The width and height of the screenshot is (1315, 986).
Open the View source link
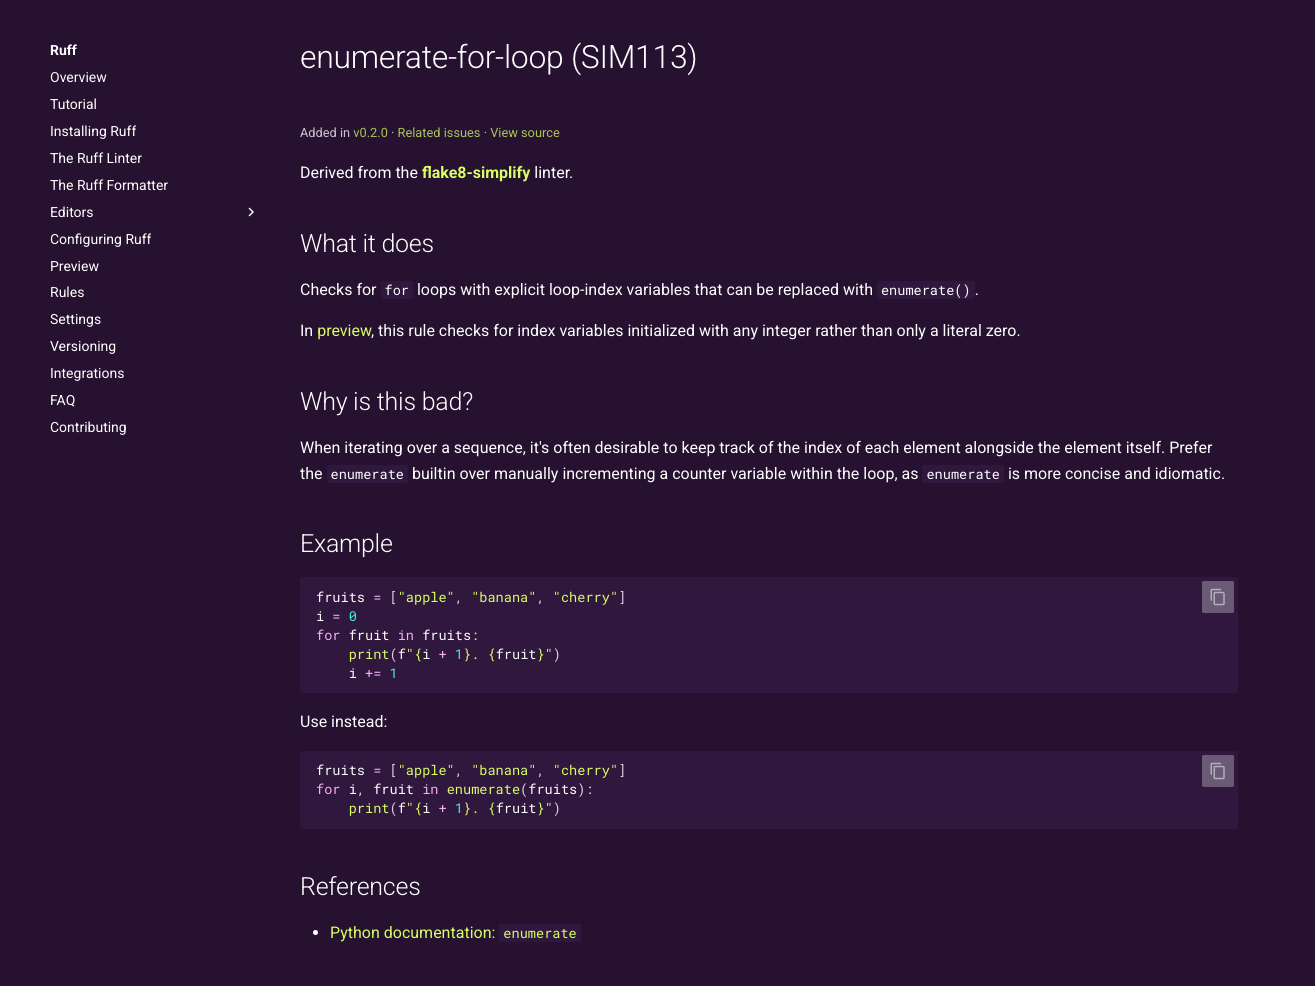[525, 132]
